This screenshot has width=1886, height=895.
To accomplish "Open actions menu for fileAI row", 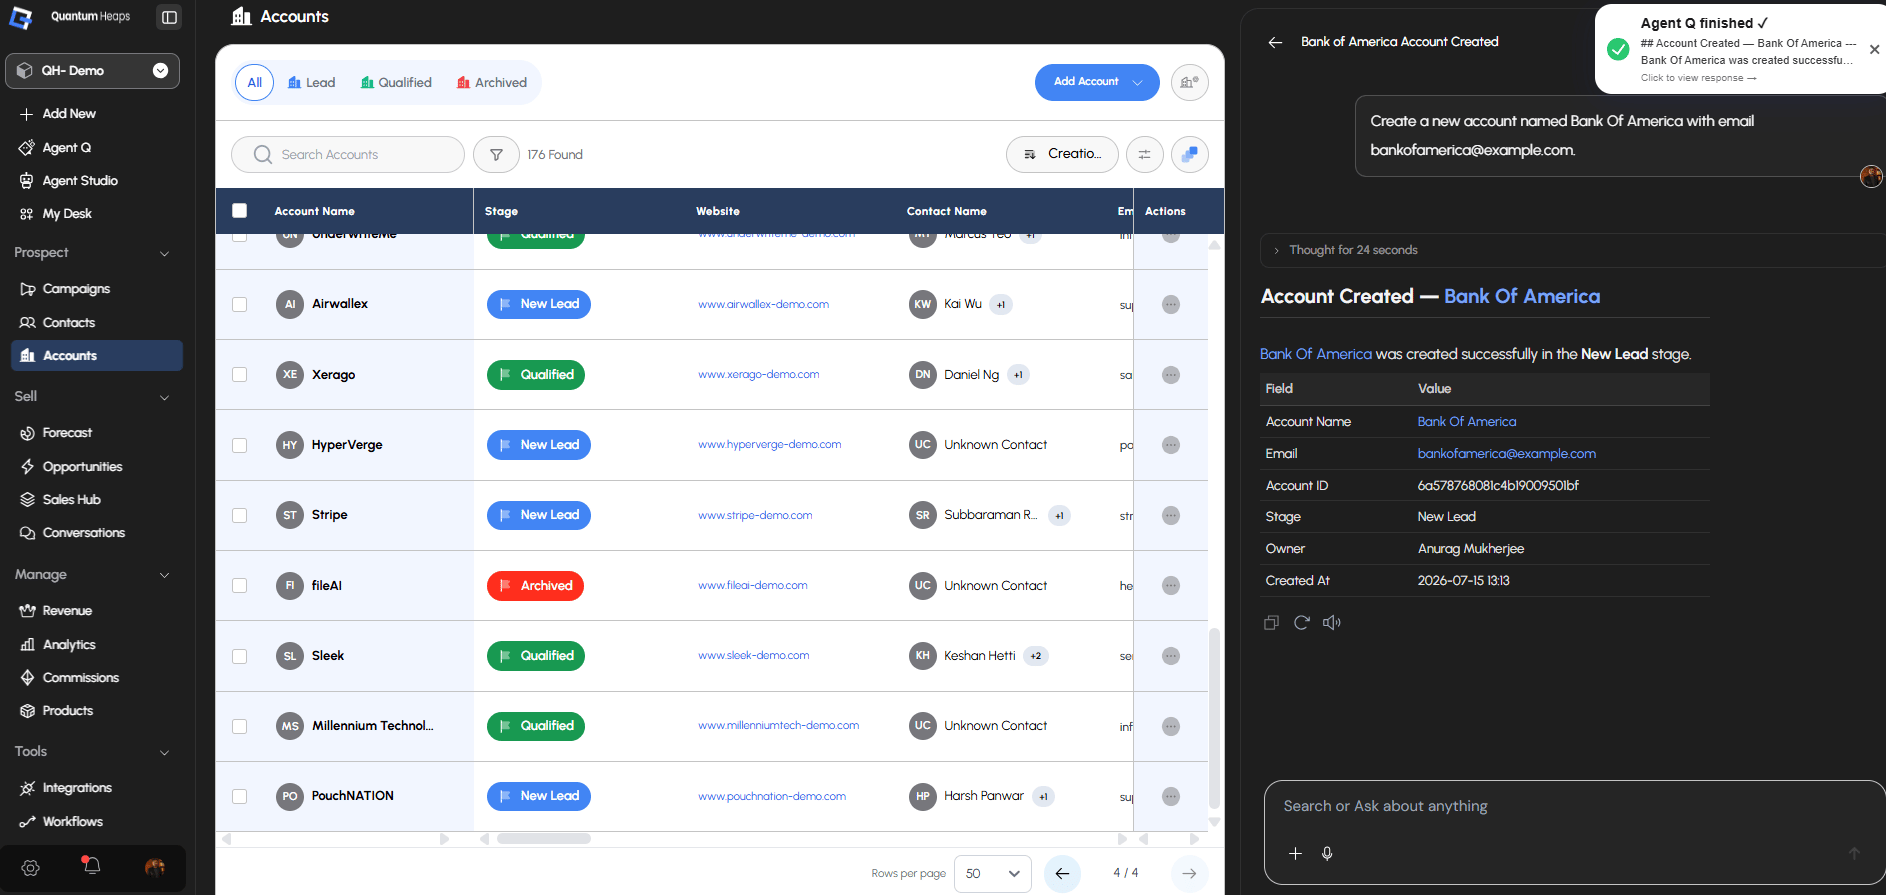I will click(x=1171, y=586).
